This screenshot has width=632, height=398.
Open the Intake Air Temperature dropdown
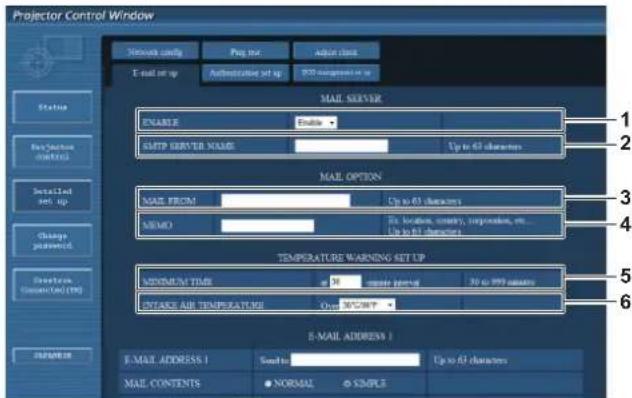click(x=367, y=305)
